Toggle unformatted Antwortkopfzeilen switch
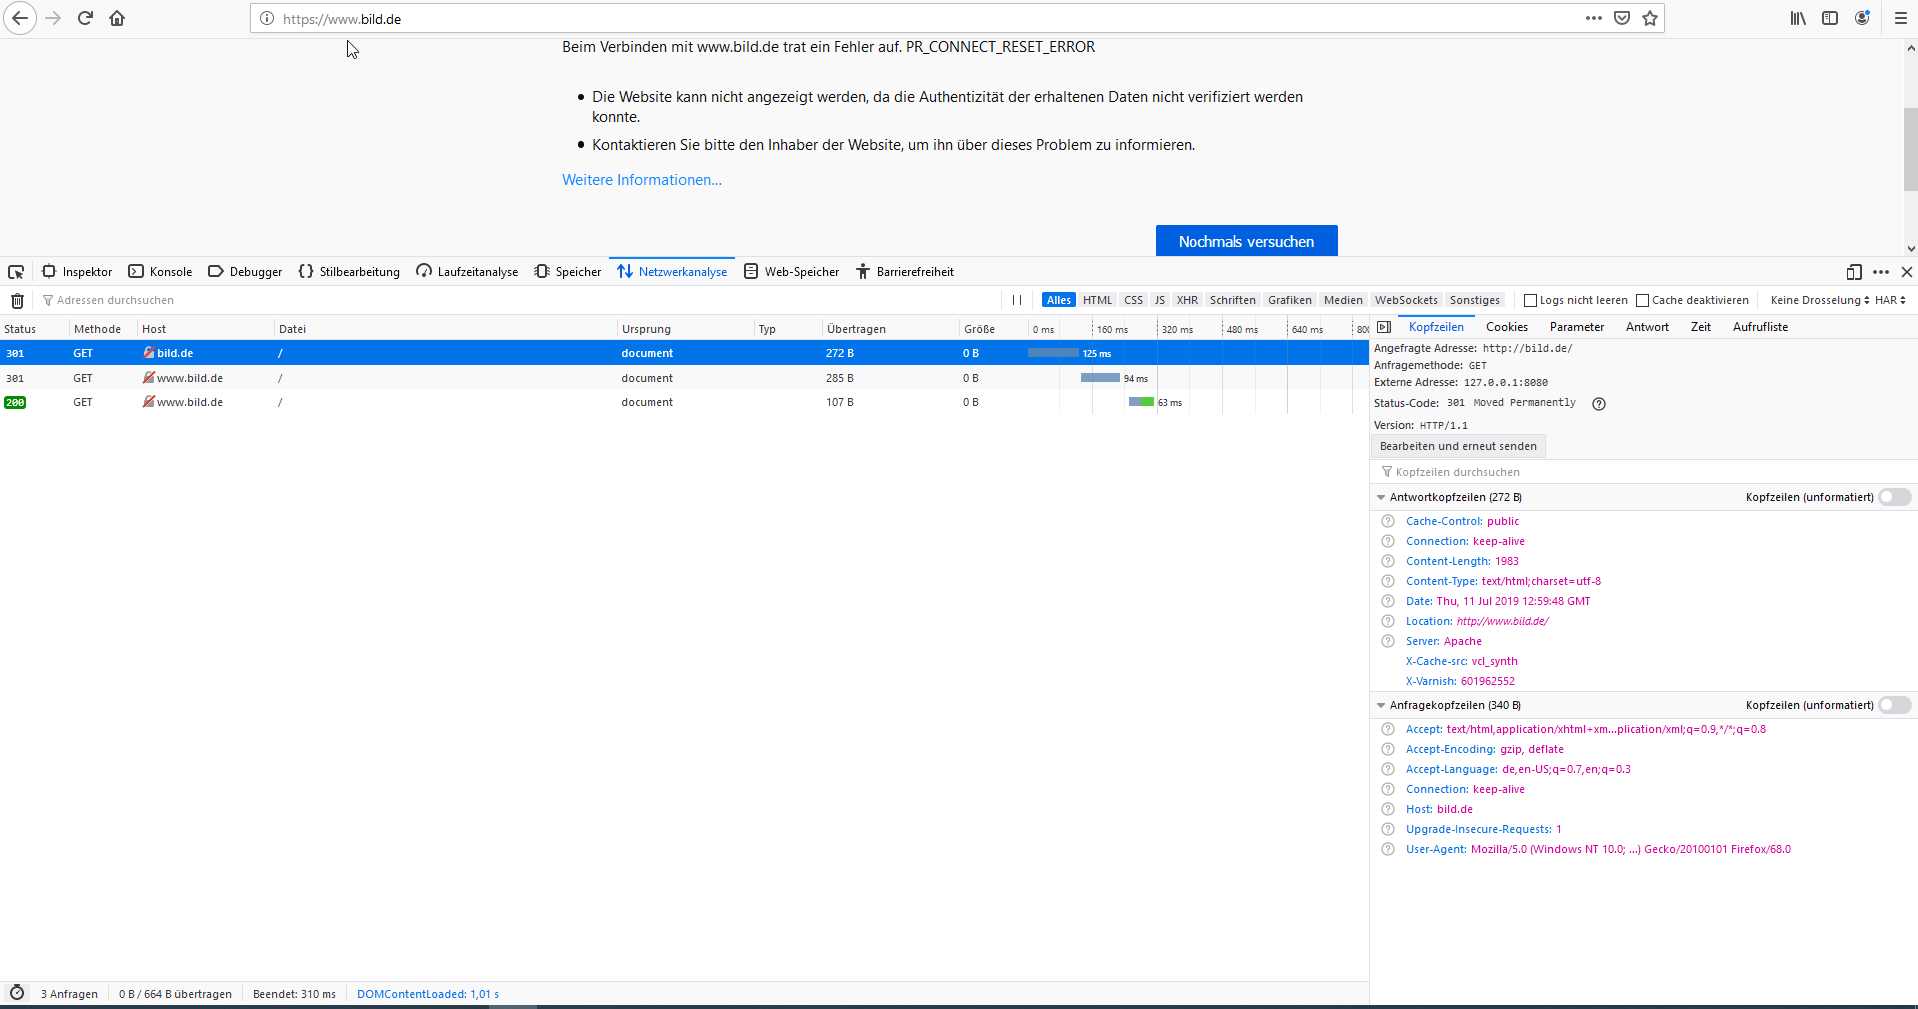Image resolution: width=1918 pixels, height=1009 pixels. [1895, 497]
